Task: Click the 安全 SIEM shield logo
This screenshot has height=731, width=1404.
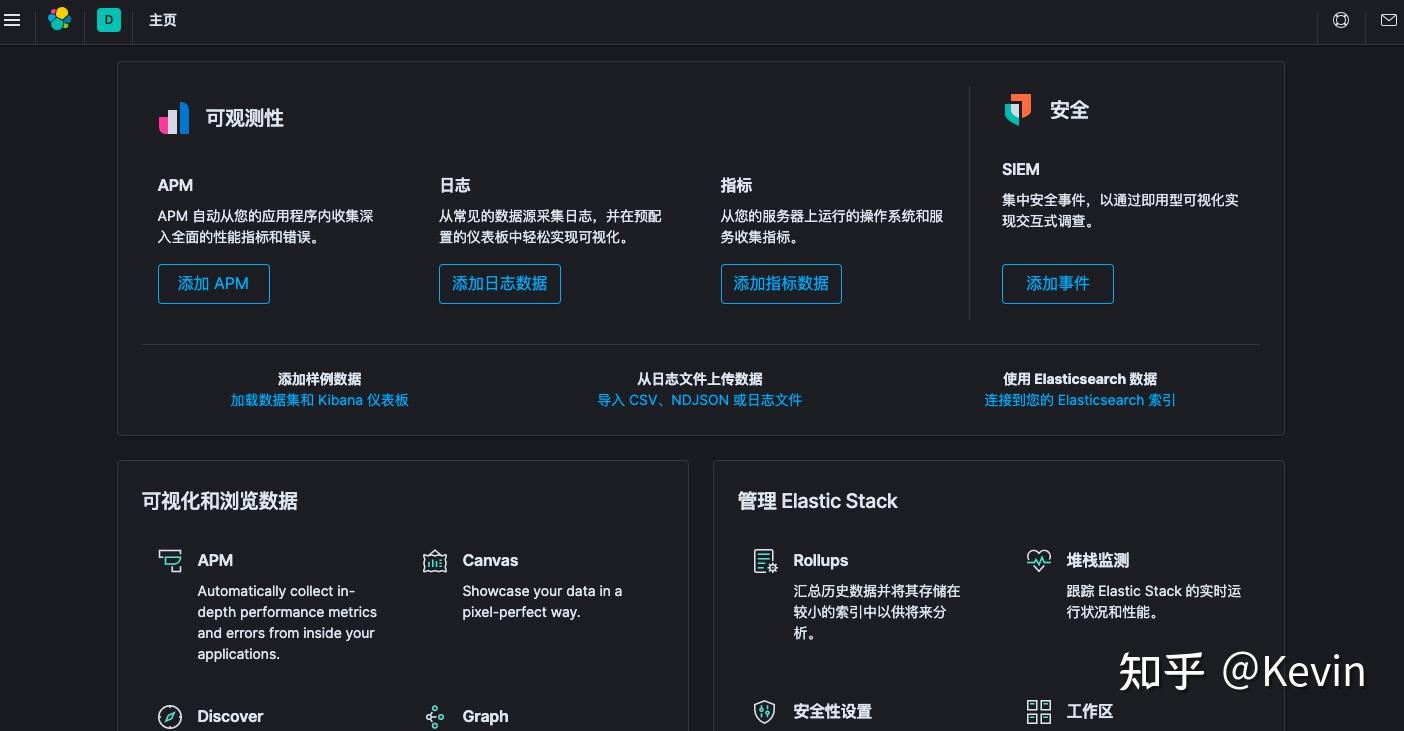Action: pos(1018,110)
